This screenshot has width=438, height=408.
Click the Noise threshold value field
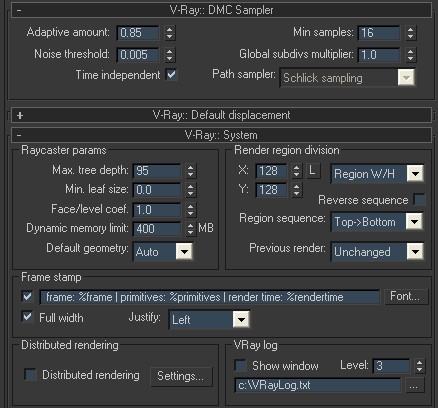click(138, 55)
